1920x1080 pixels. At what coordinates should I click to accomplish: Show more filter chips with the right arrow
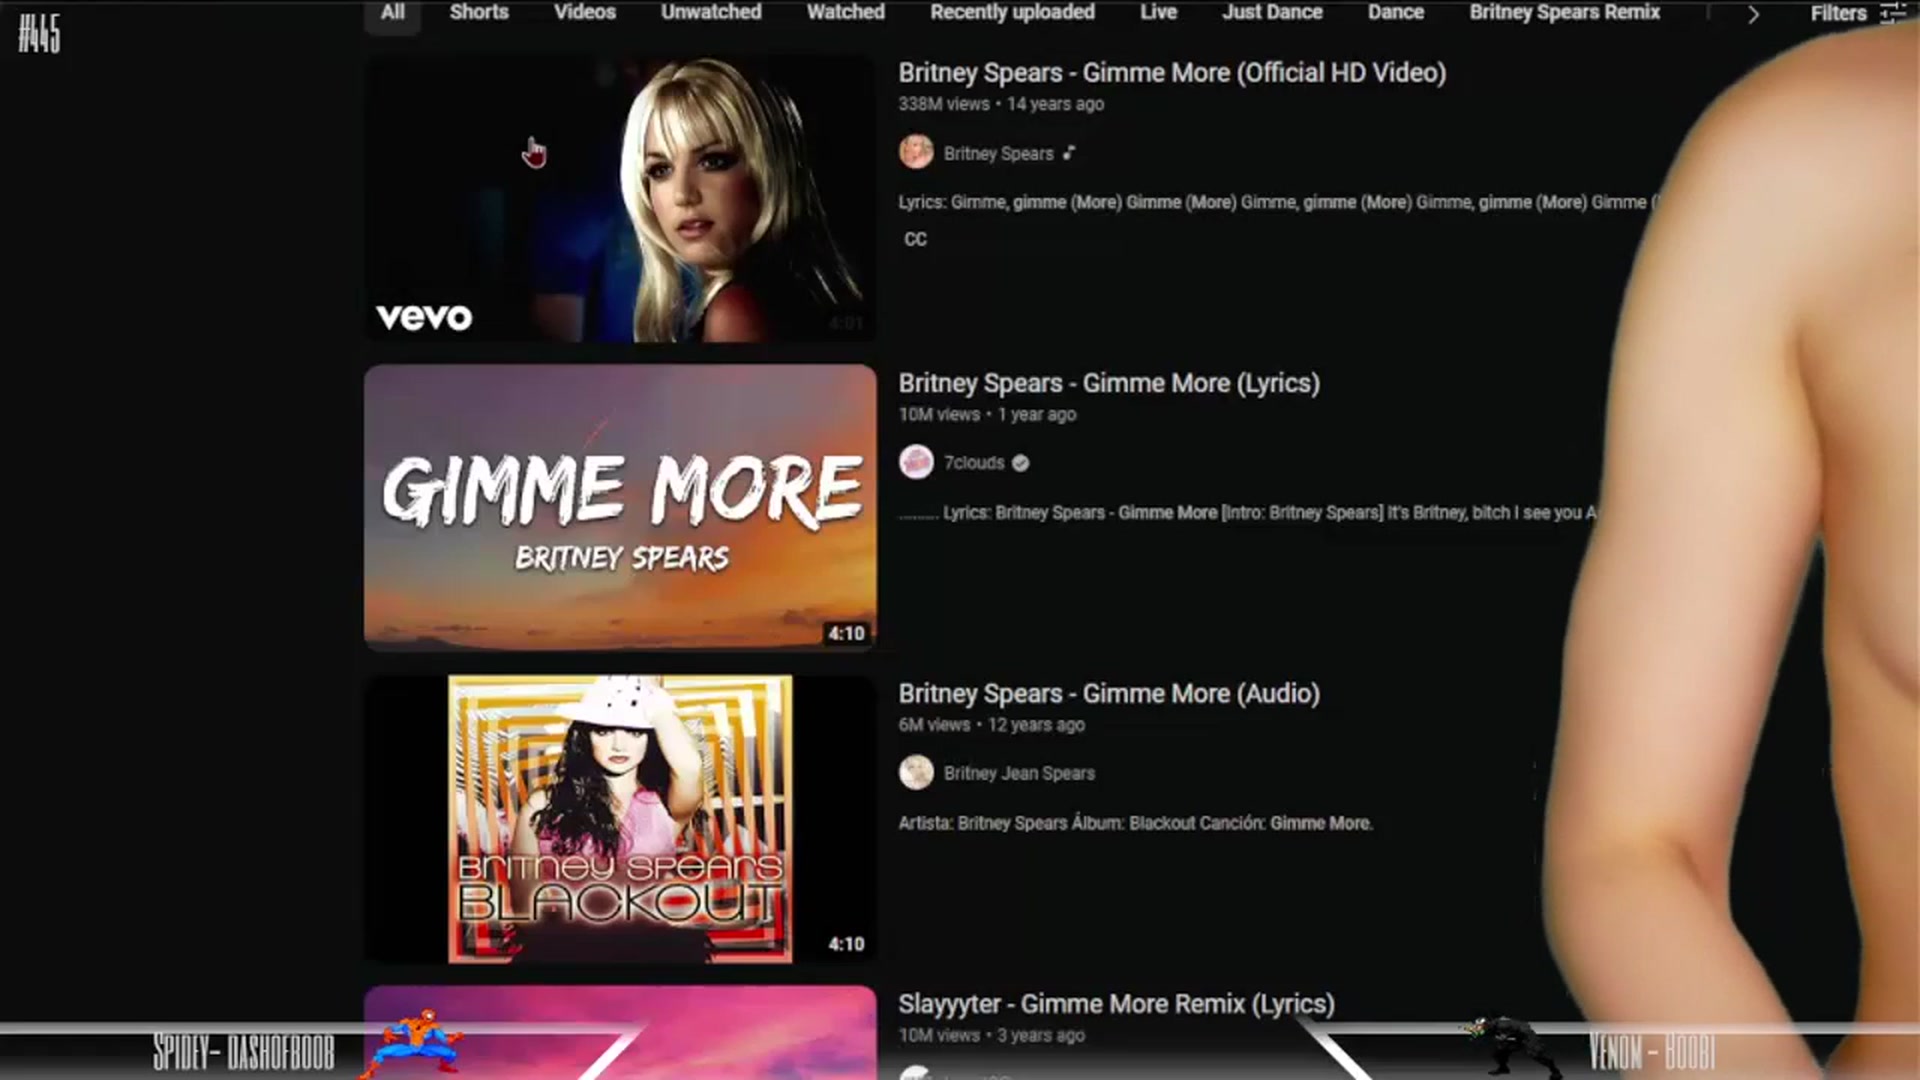(1753, 14)
